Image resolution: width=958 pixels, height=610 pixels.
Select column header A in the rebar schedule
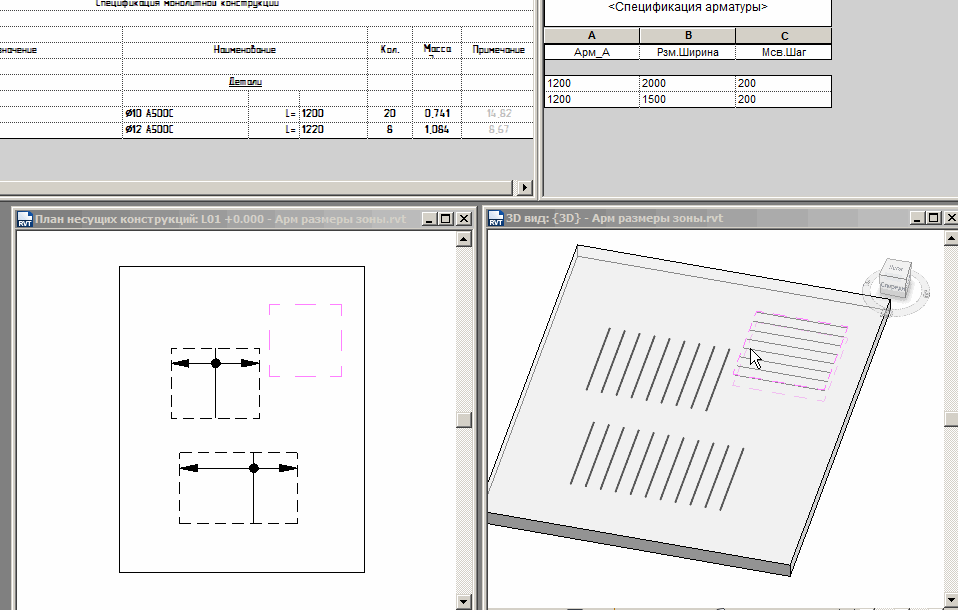coord(591,35)
